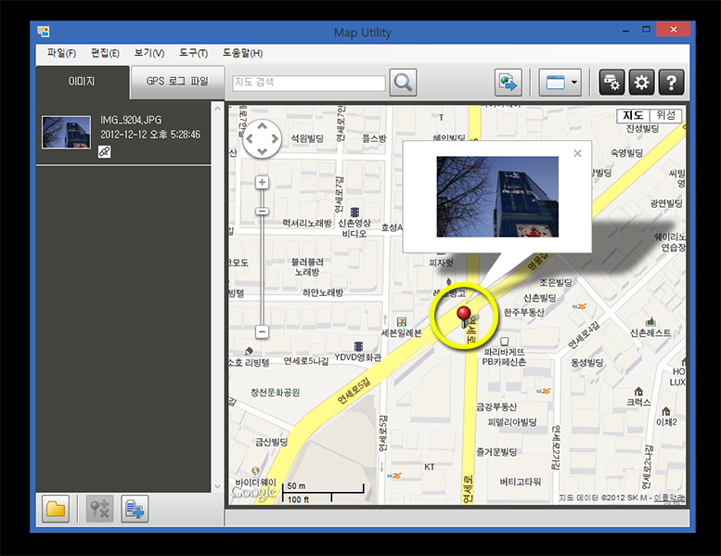721x556 pixels.
Task: Click the link icon under IMG_9204.JPG
Action: click(105, 151)
